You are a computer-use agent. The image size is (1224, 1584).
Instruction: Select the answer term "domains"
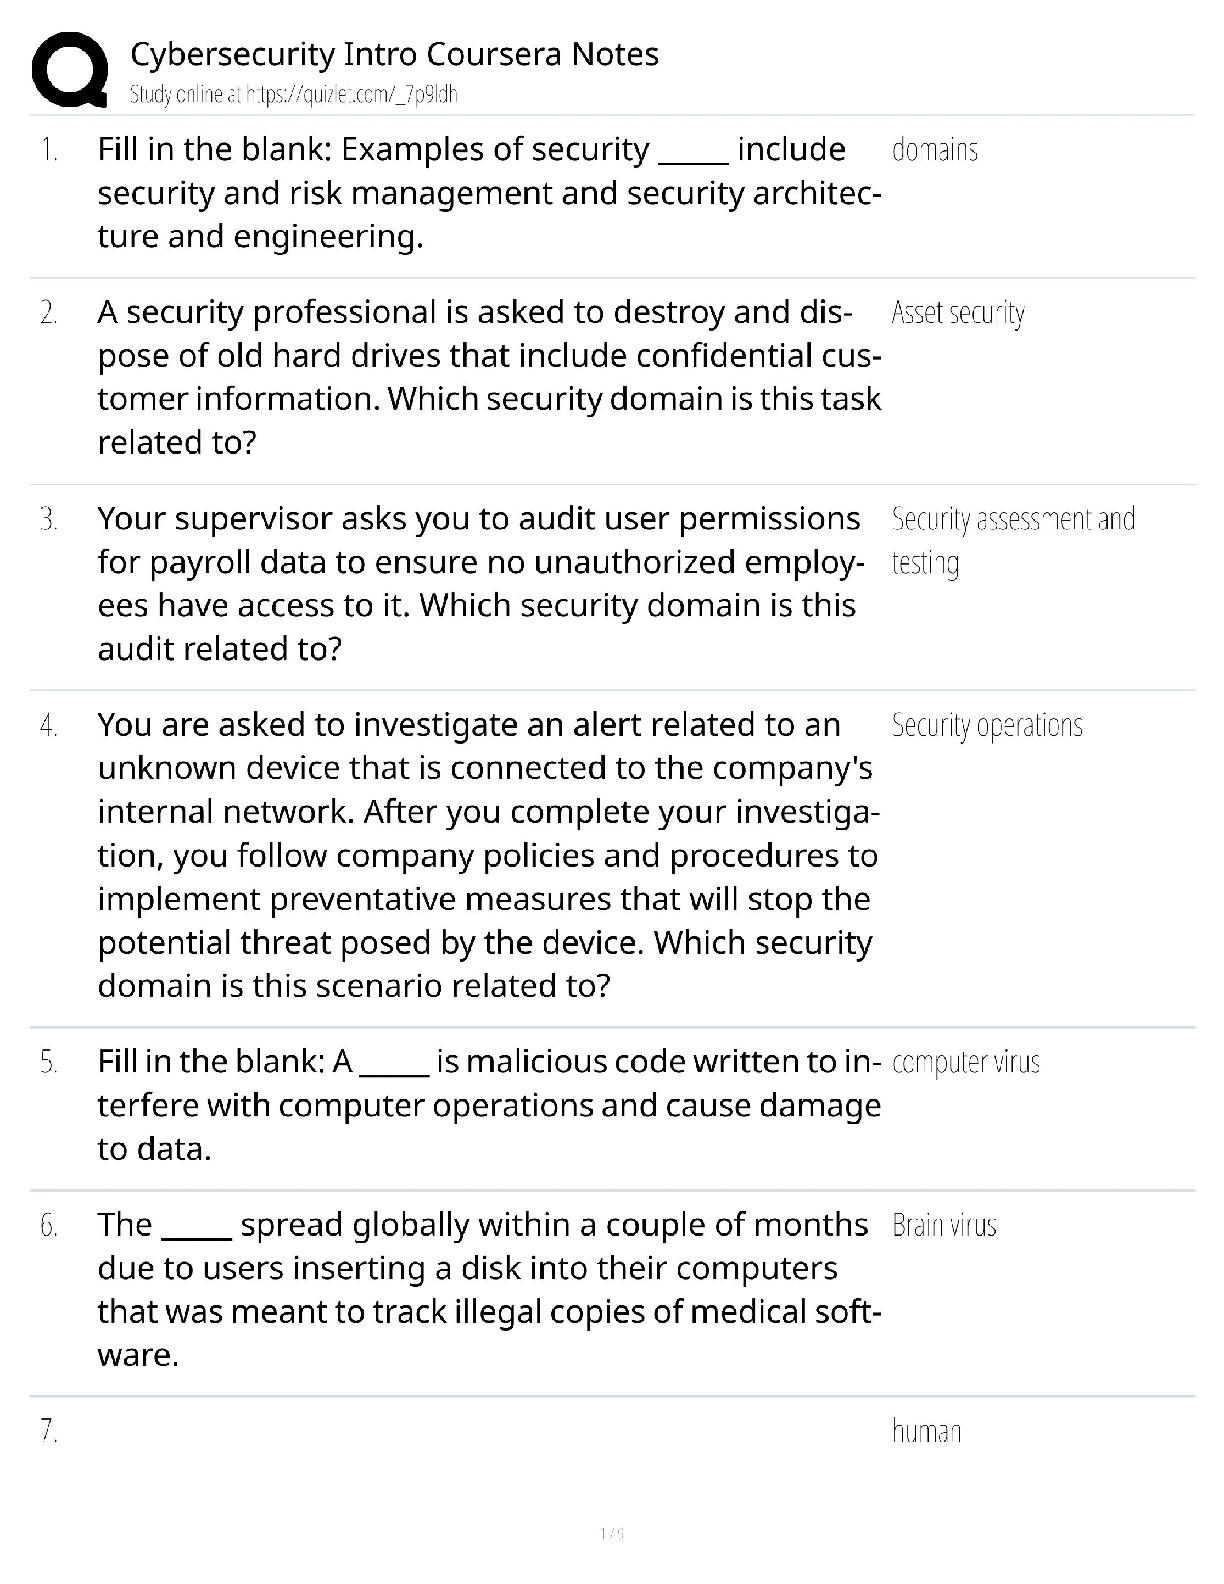(x=934, y=150)
